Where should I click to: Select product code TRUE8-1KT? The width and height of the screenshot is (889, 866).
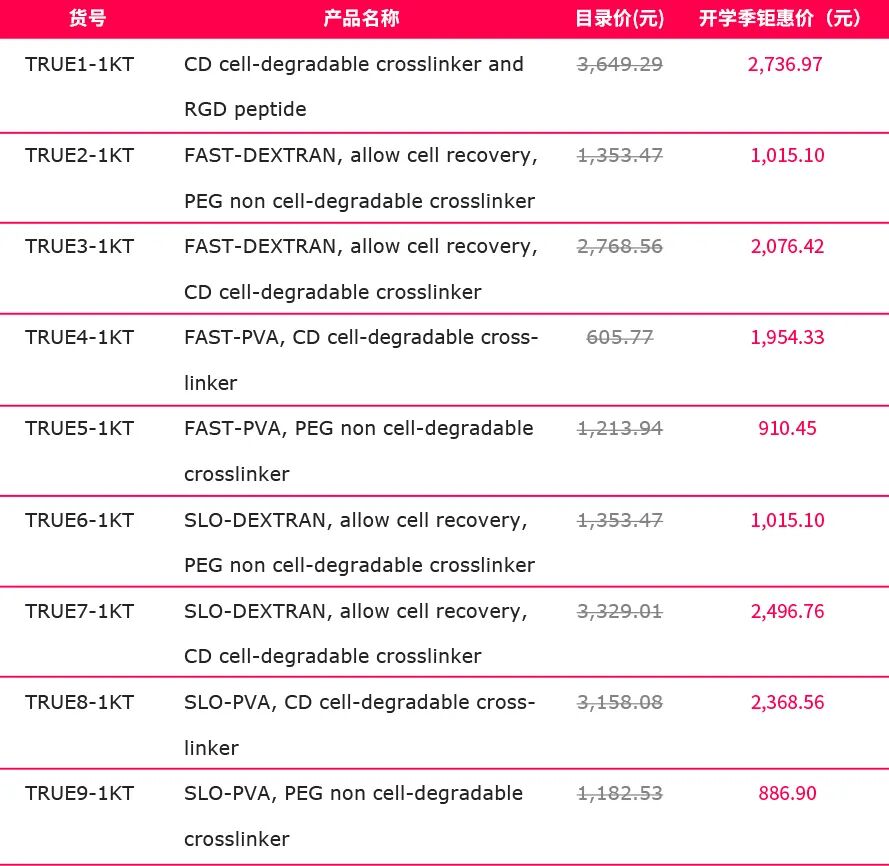click(x=80, y=702)
